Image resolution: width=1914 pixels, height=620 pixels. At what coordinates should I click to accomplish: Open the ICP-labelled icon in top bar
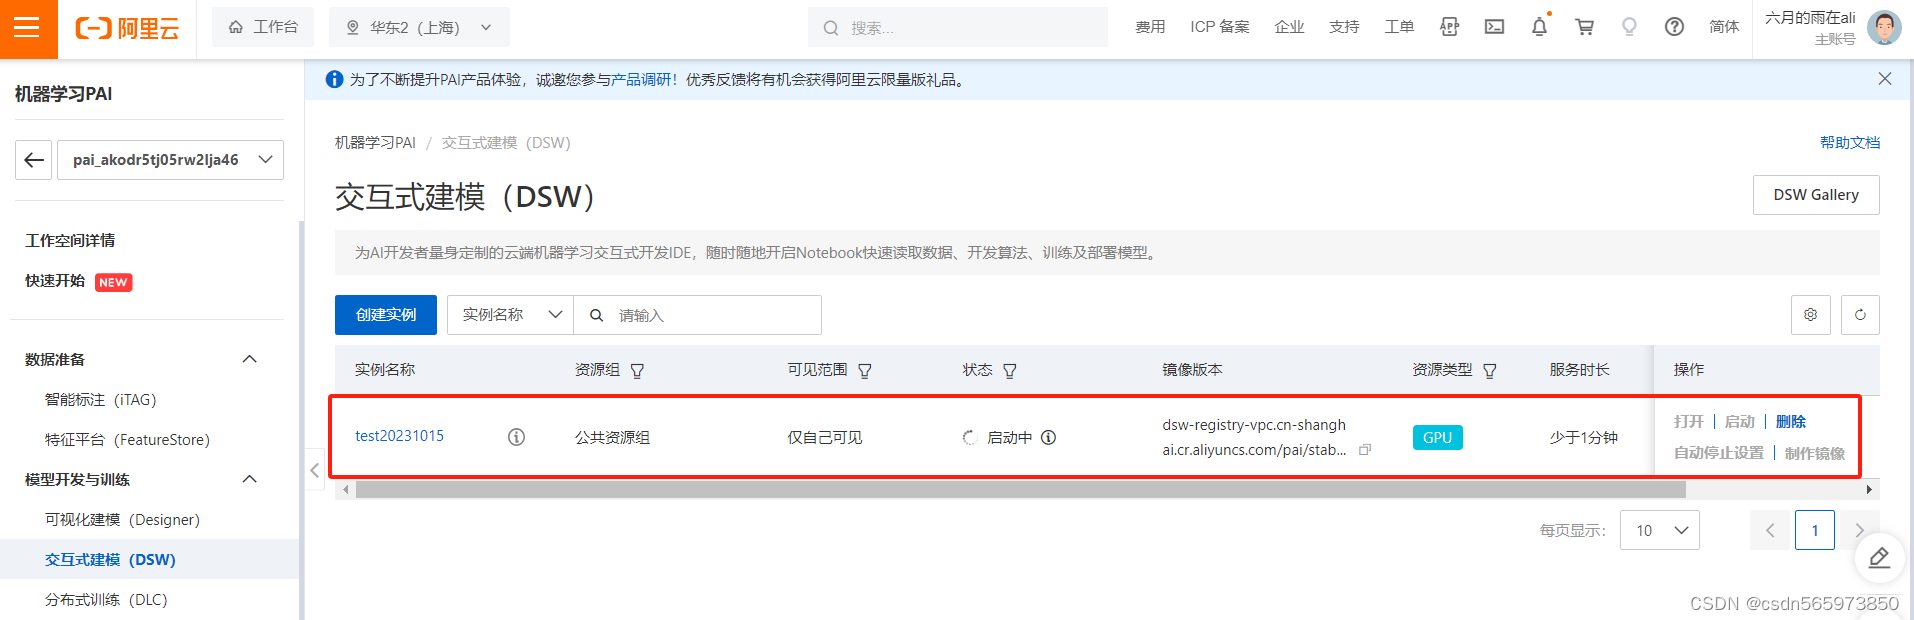(x=1449, y=27)
